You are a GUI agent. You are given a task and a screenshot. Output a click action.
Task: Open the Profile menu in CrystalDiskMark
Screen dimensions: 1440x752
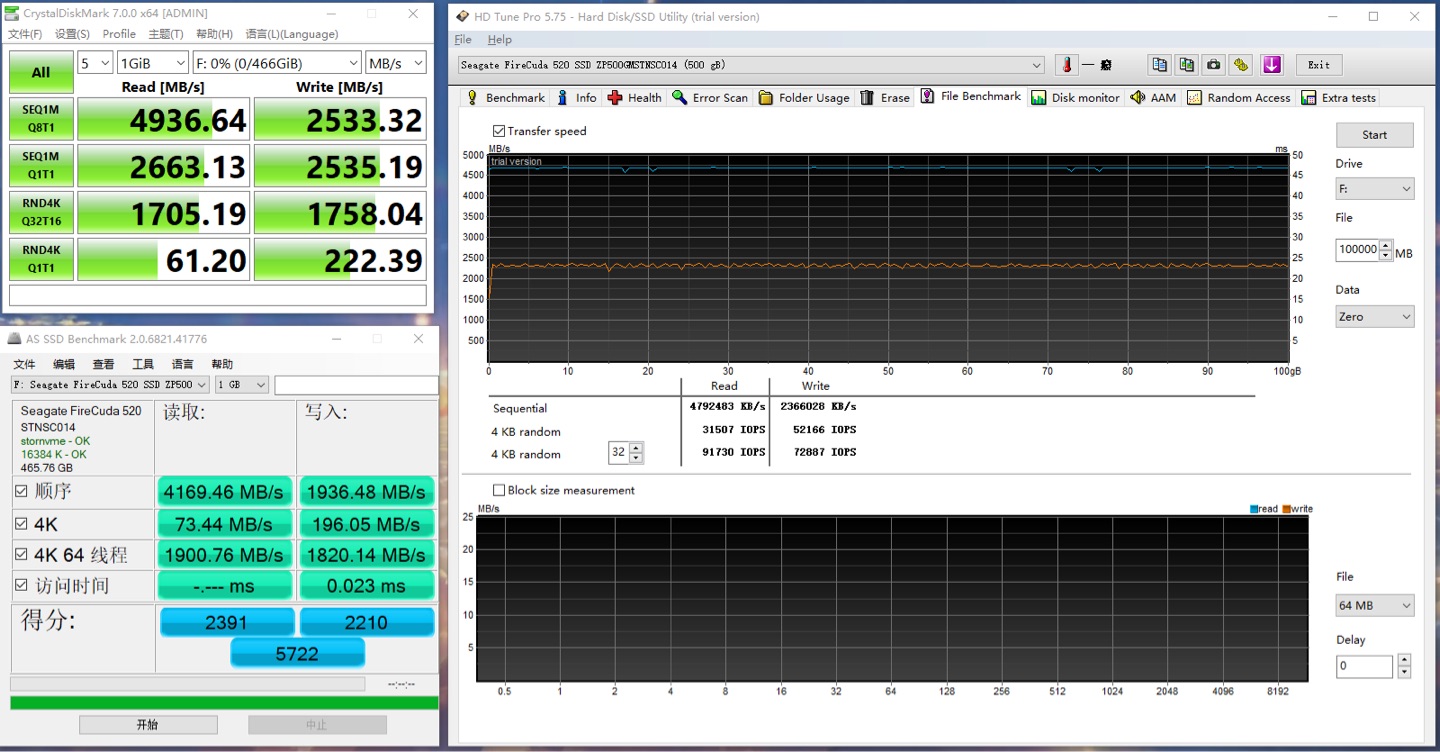pyautogui.click(x=119, y=34)
